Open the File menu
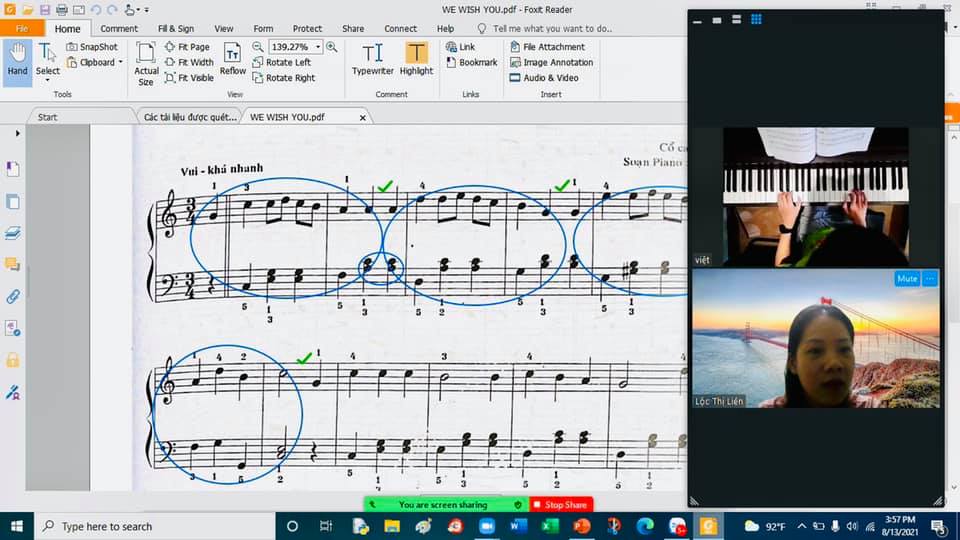 22,28
